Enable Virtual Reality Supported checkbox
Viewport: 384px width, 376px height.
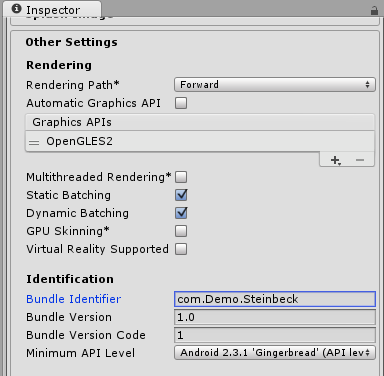[181, 249]
